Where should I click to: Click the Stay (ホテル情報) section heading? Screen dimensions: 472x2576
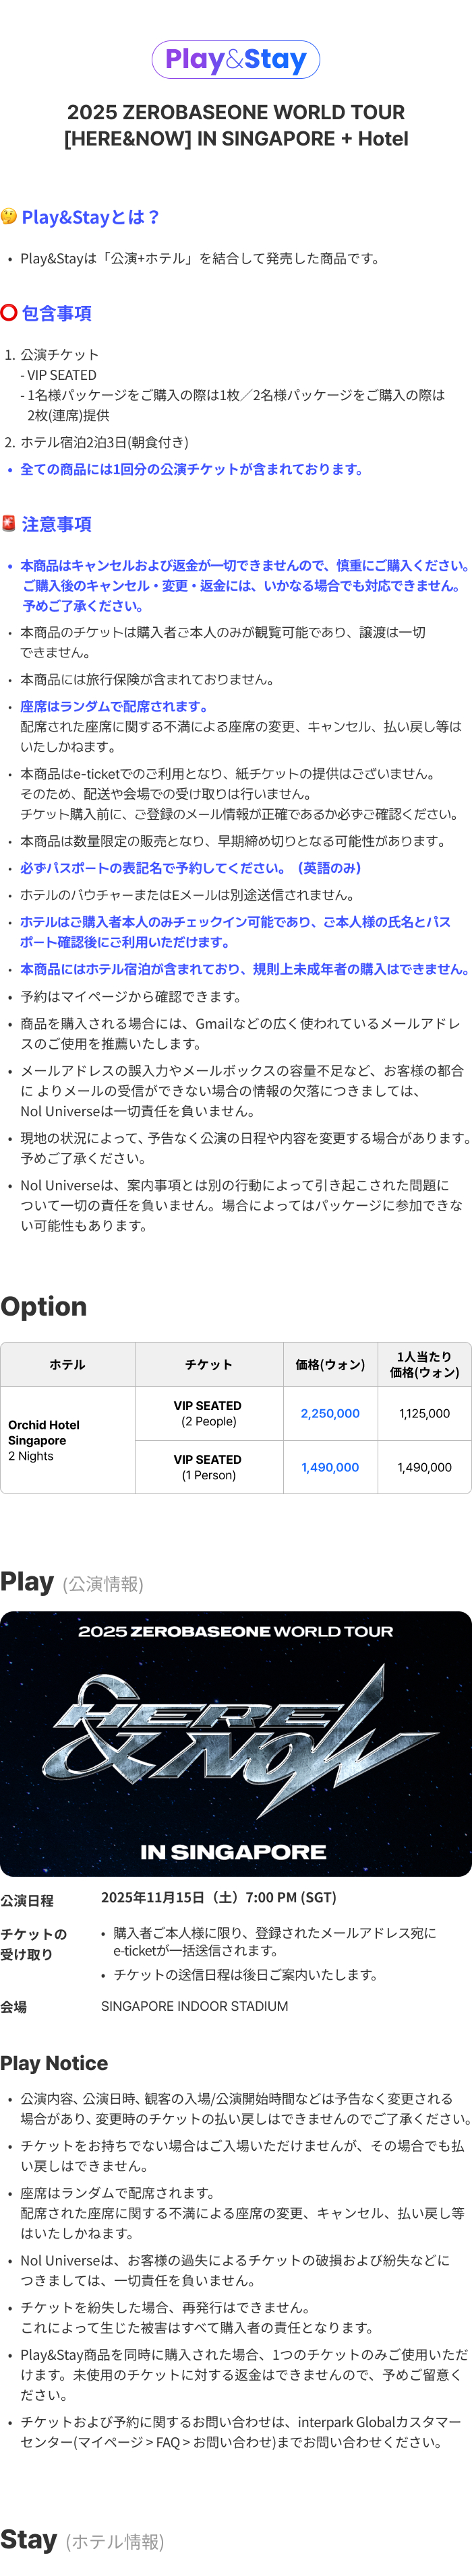click(x=82, y=2539)
